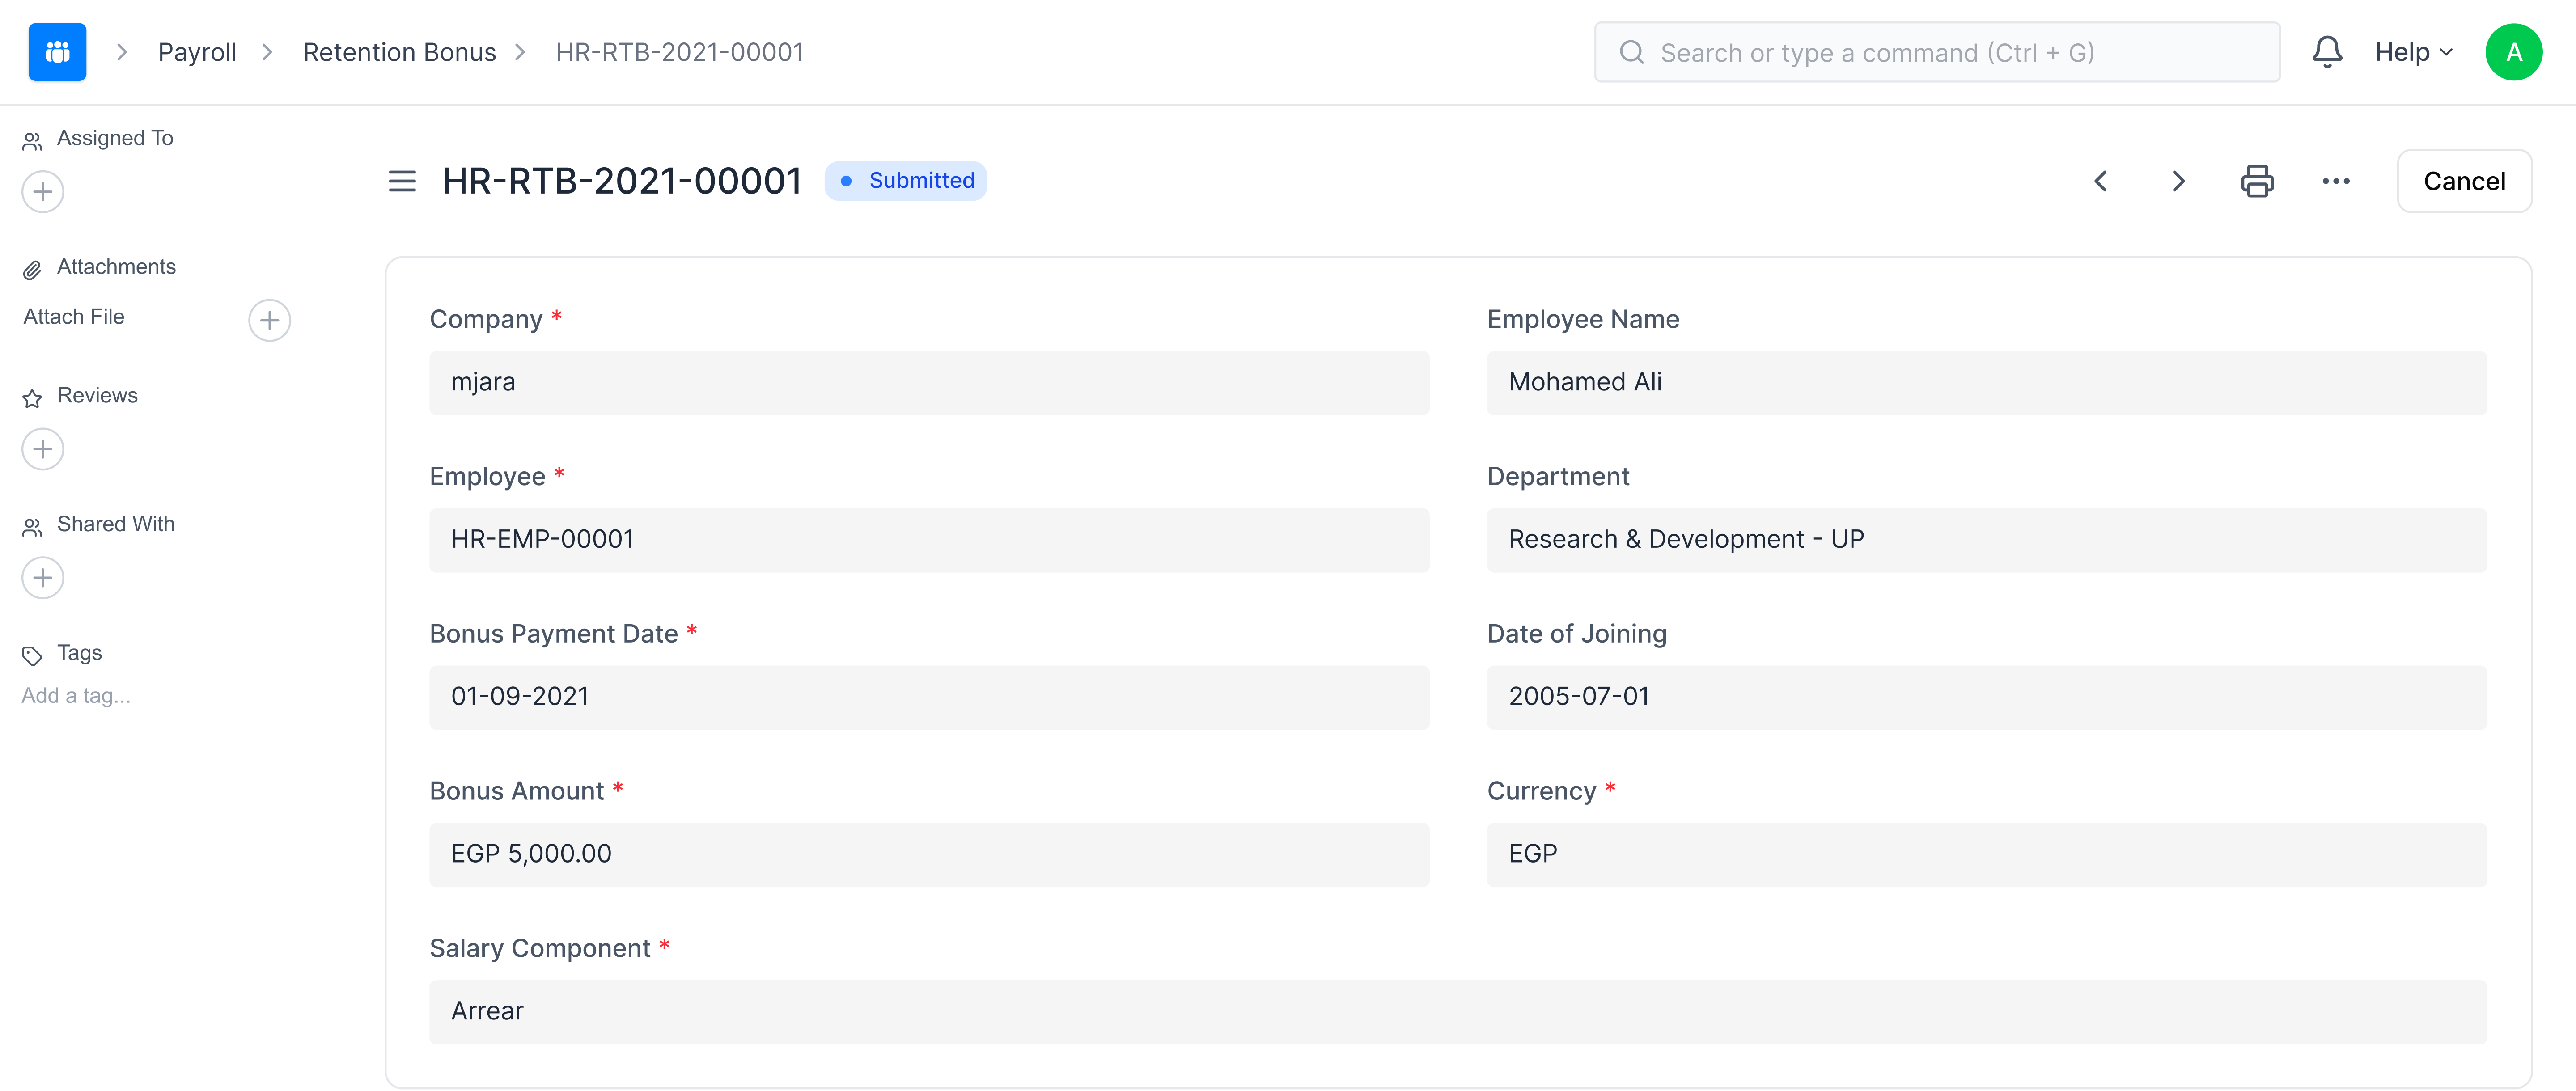Go to previous document arrow
Screen dimensions: 2576x1091
(2101, 181)
